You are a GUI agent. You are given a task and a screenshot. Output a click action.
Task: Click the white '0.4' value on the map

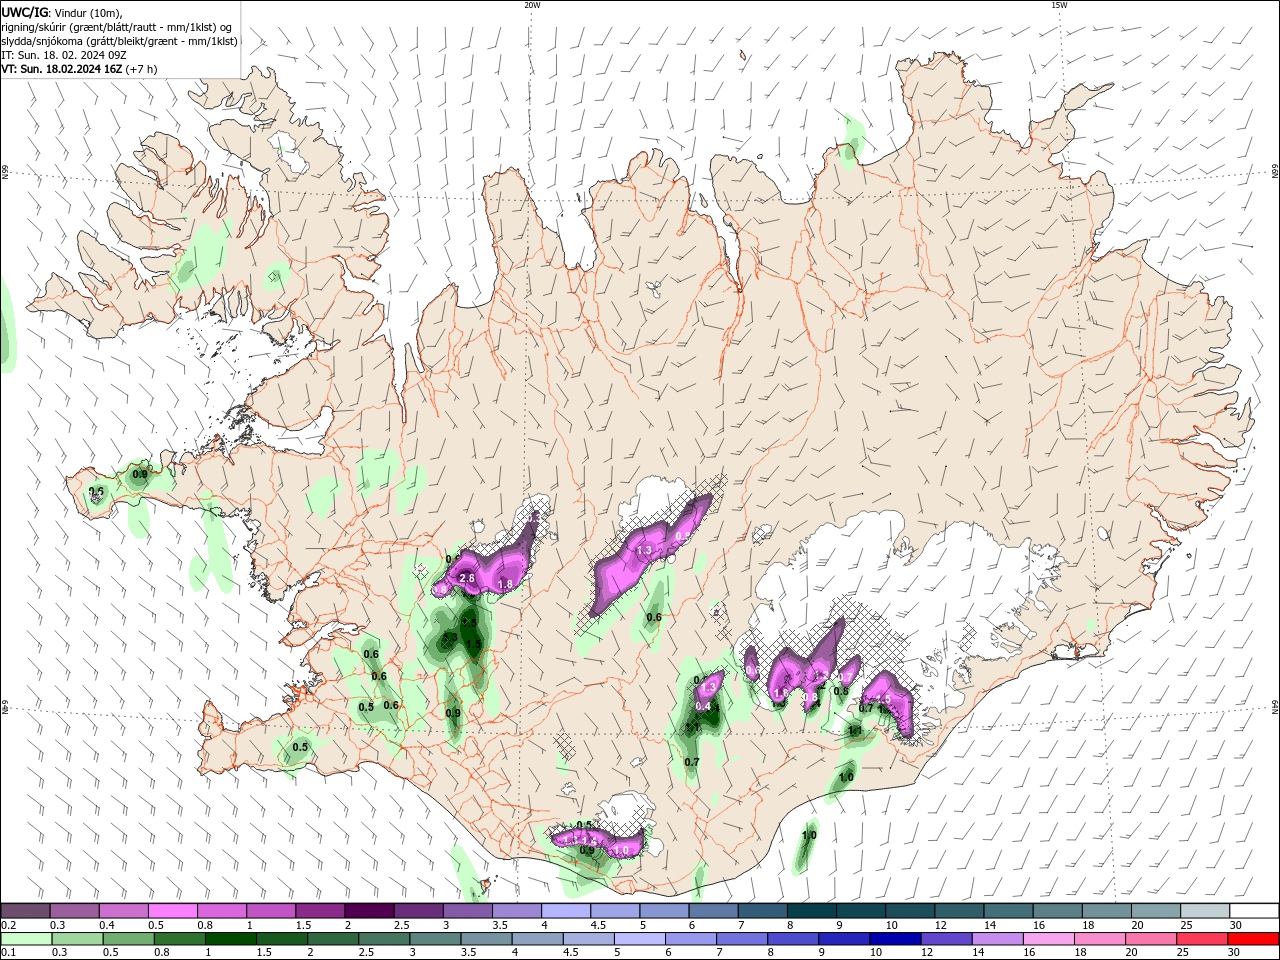703,706
